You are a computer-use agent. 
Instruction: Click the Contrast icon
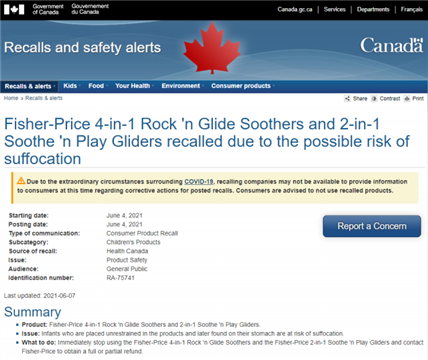click(374, 98)
